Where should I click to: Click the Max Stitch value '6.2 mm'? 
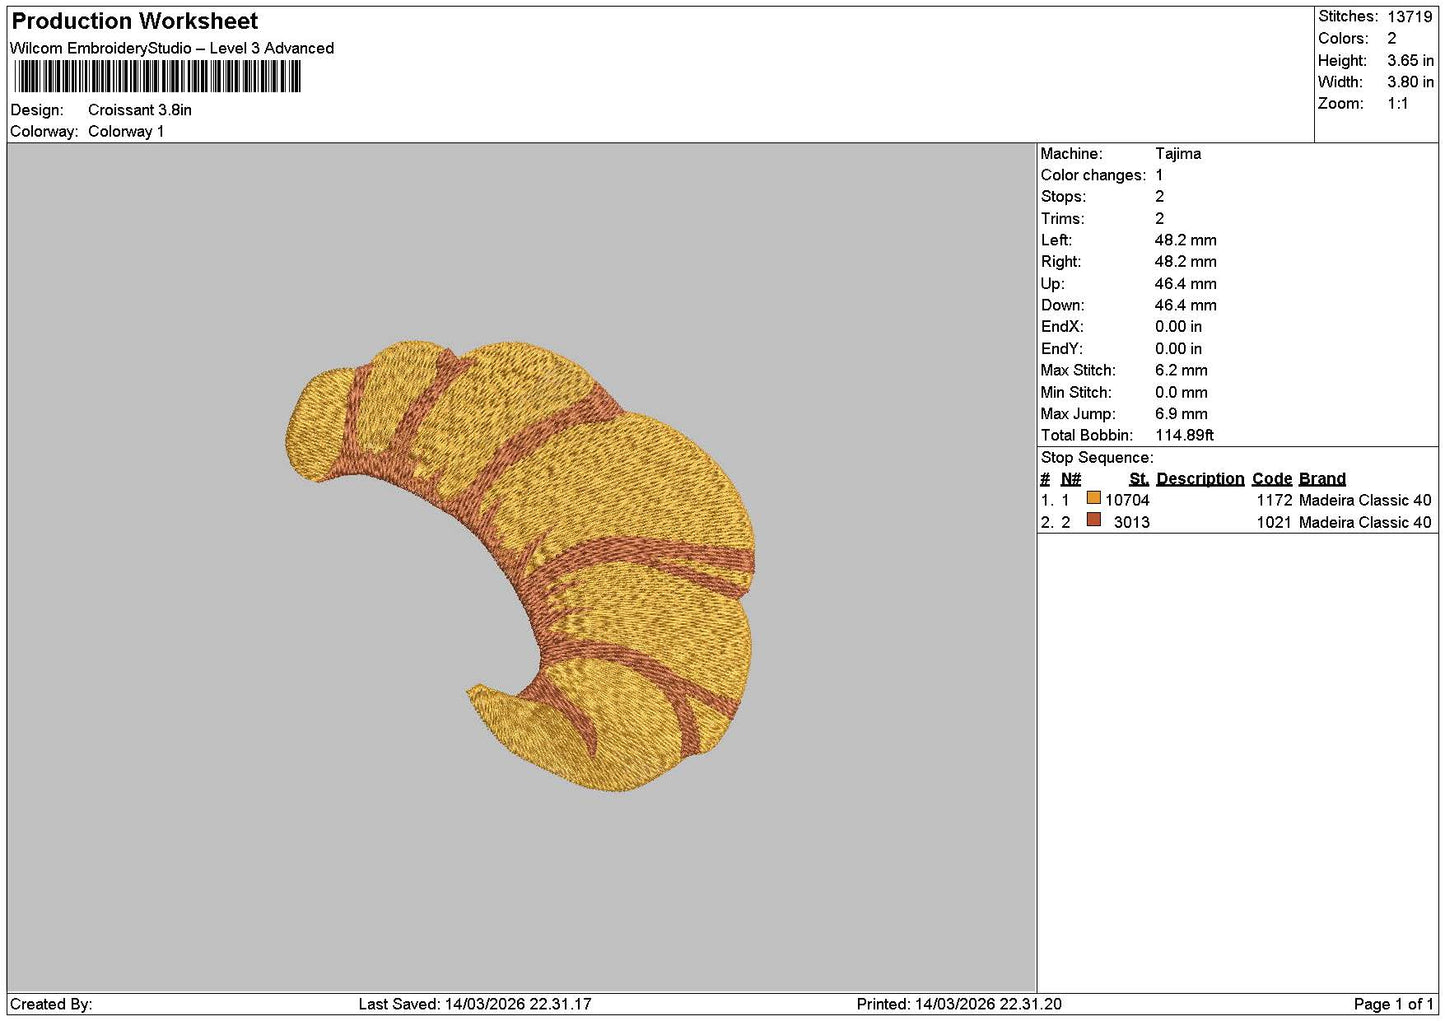pyautogui.click(x=1181, y=371)
